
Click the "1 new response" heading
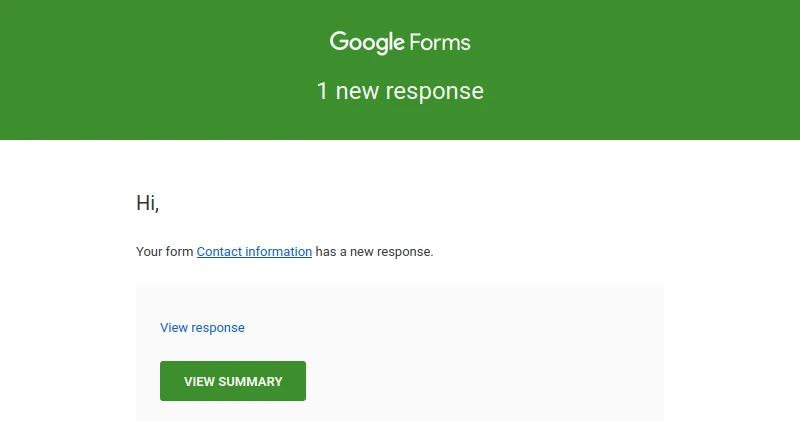(x=400, y=91)
